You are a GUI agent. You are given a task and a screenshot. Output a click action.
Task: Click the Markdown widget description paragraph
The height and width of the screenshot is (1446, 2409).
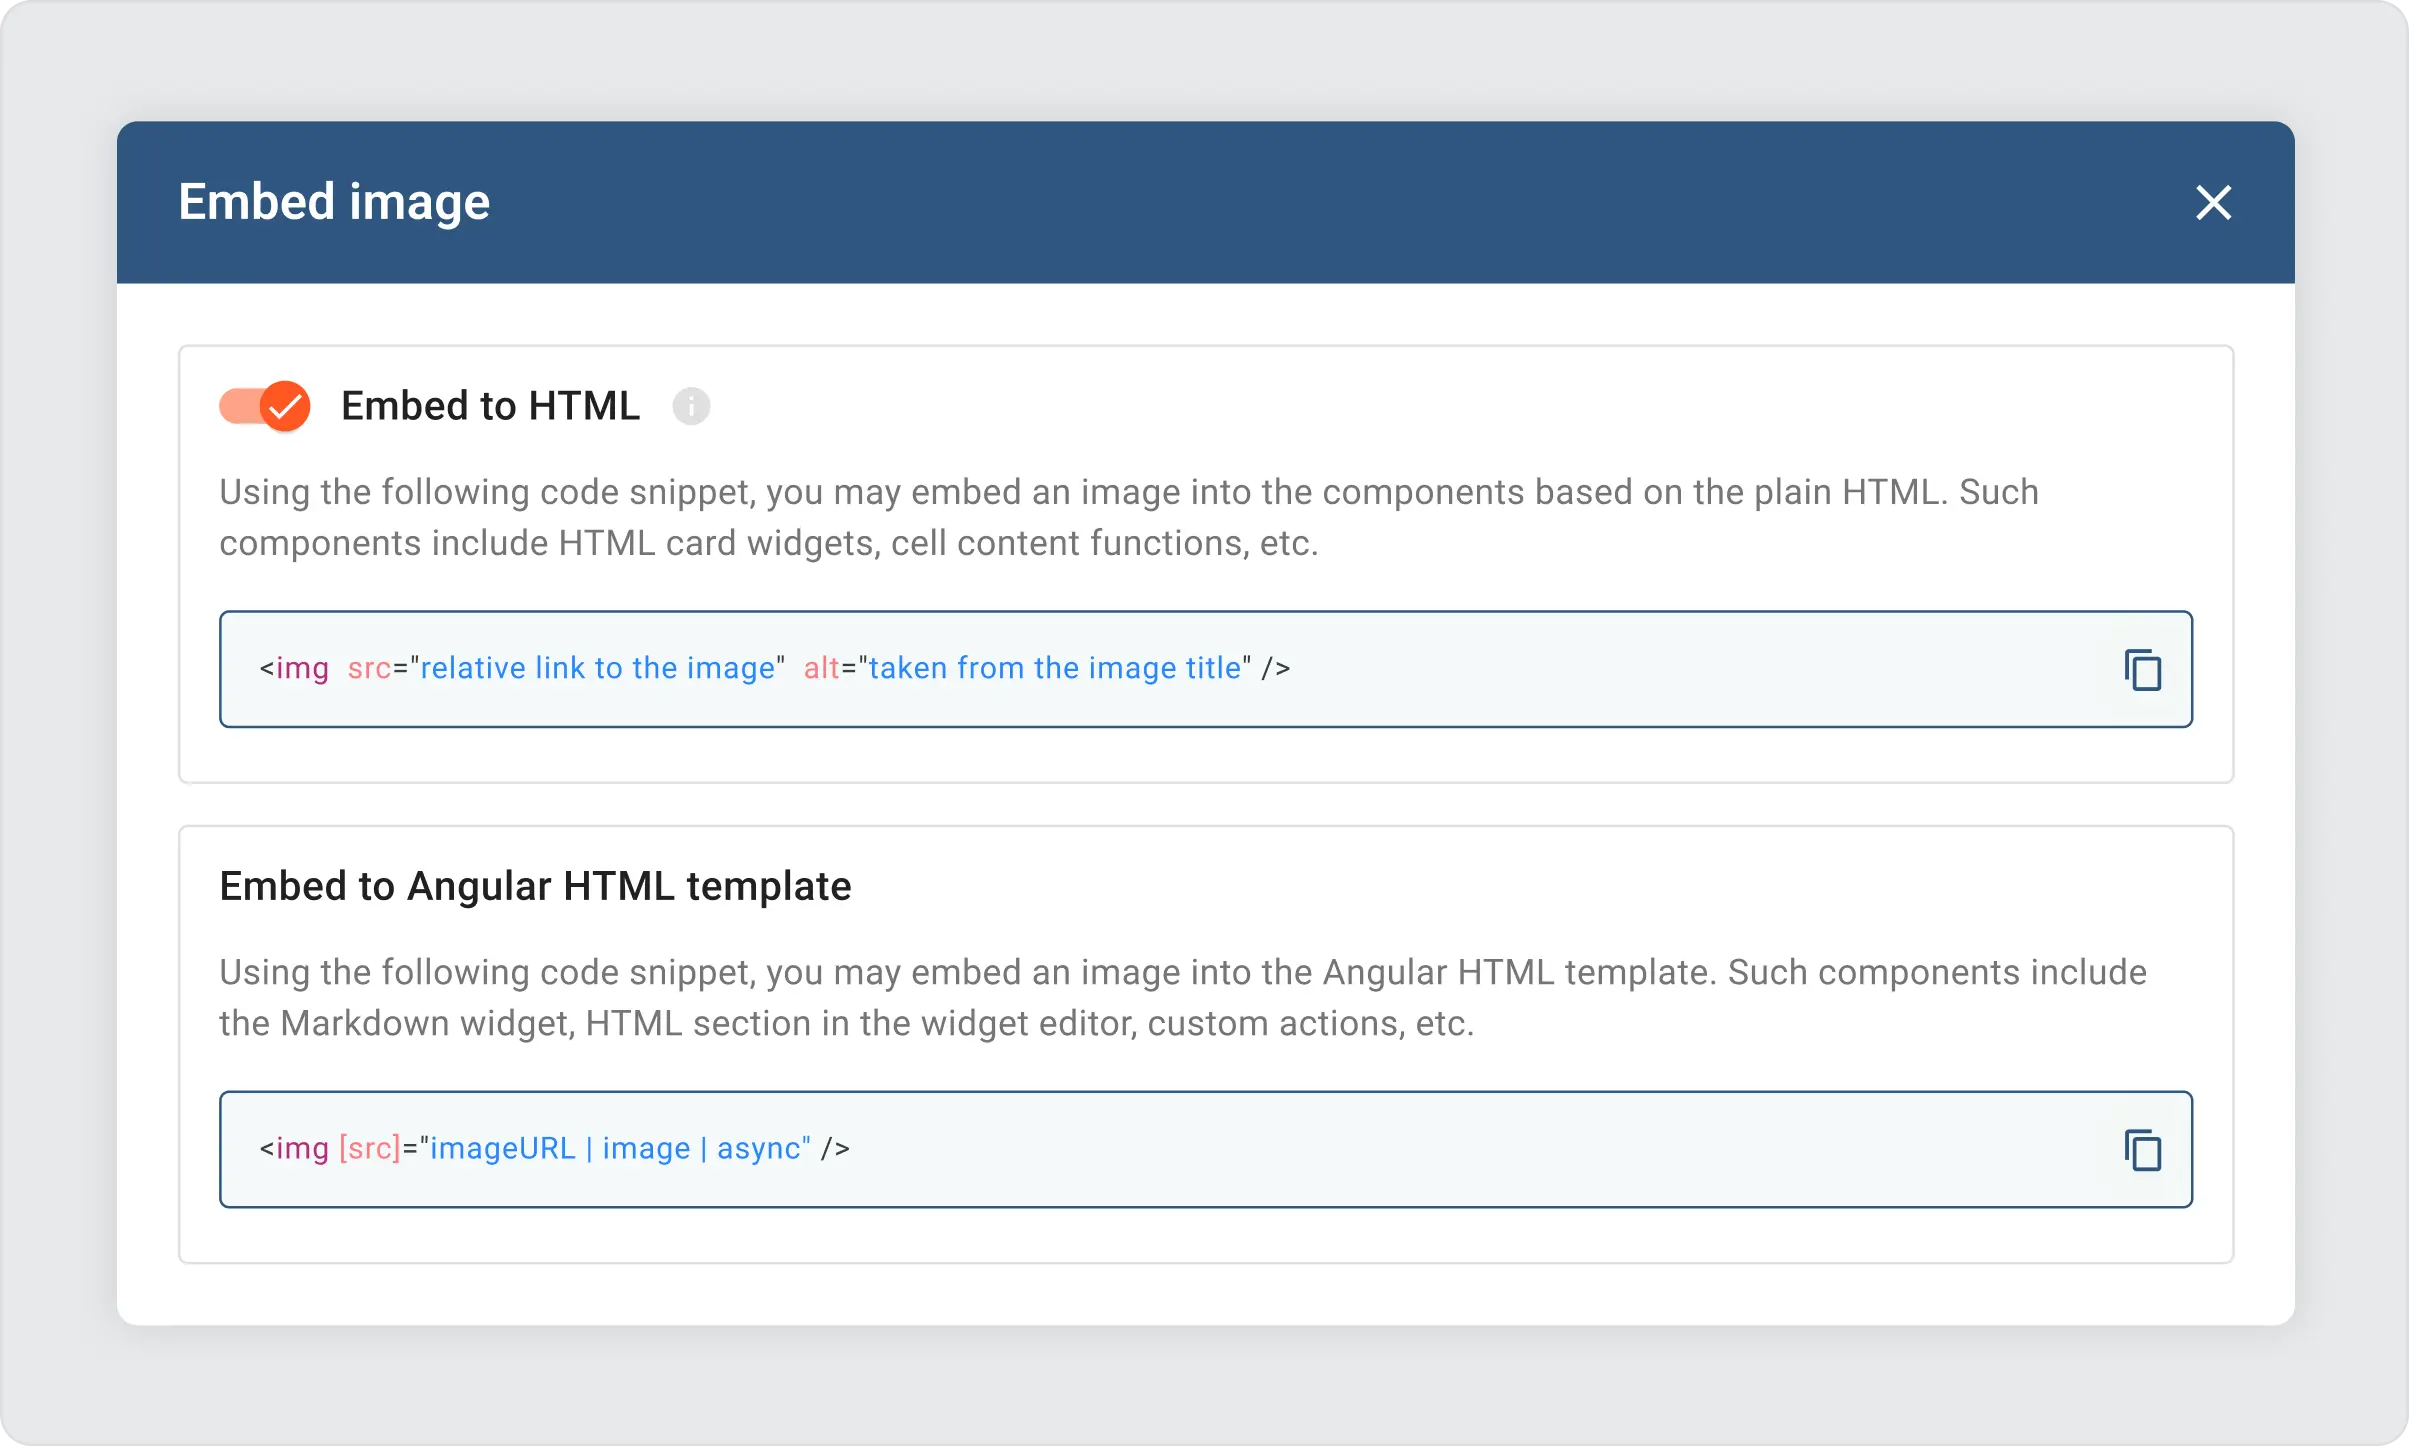point(1182,997)
